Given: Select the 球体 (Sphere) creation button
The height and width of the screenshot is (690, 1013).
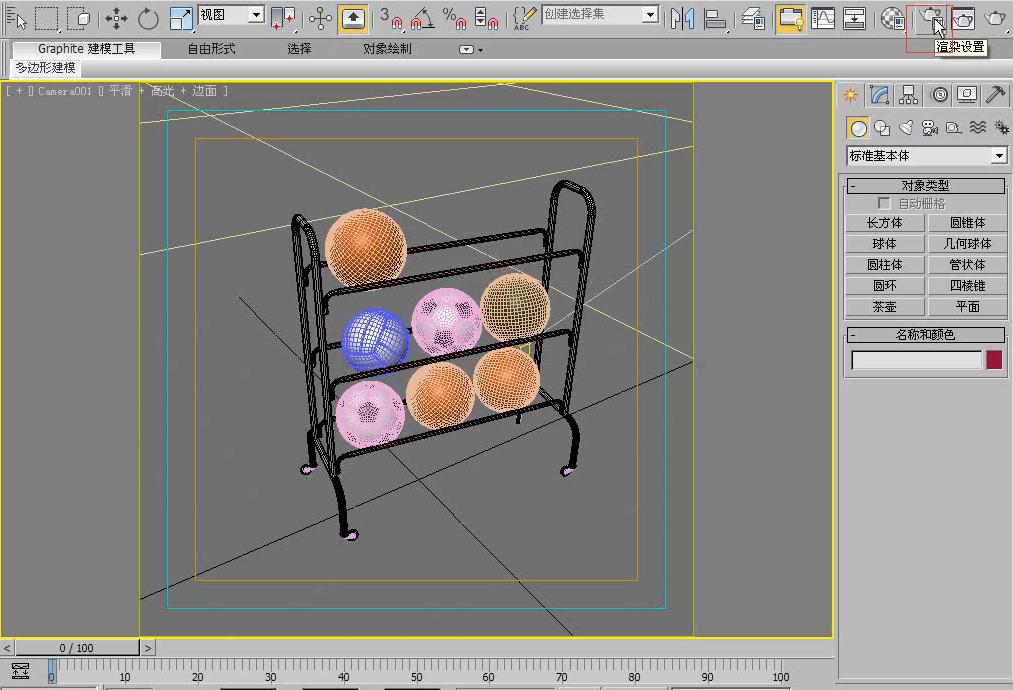Looking at the screenshot, I should pyautogui.click(x=884, y=243).
